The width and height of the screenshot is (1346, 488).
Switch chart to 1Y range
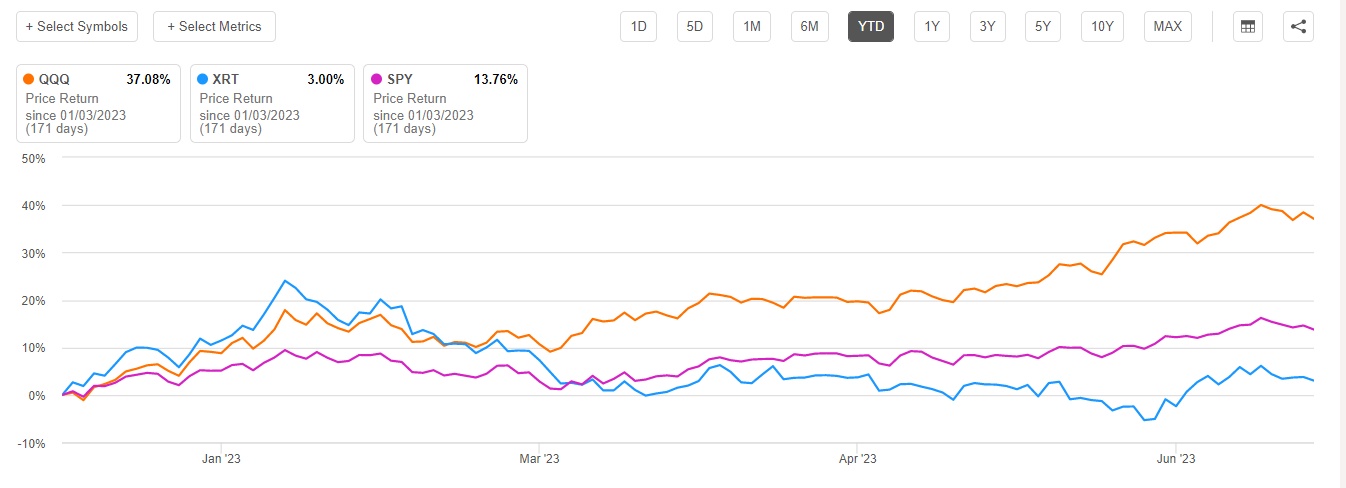click(932, 27)
